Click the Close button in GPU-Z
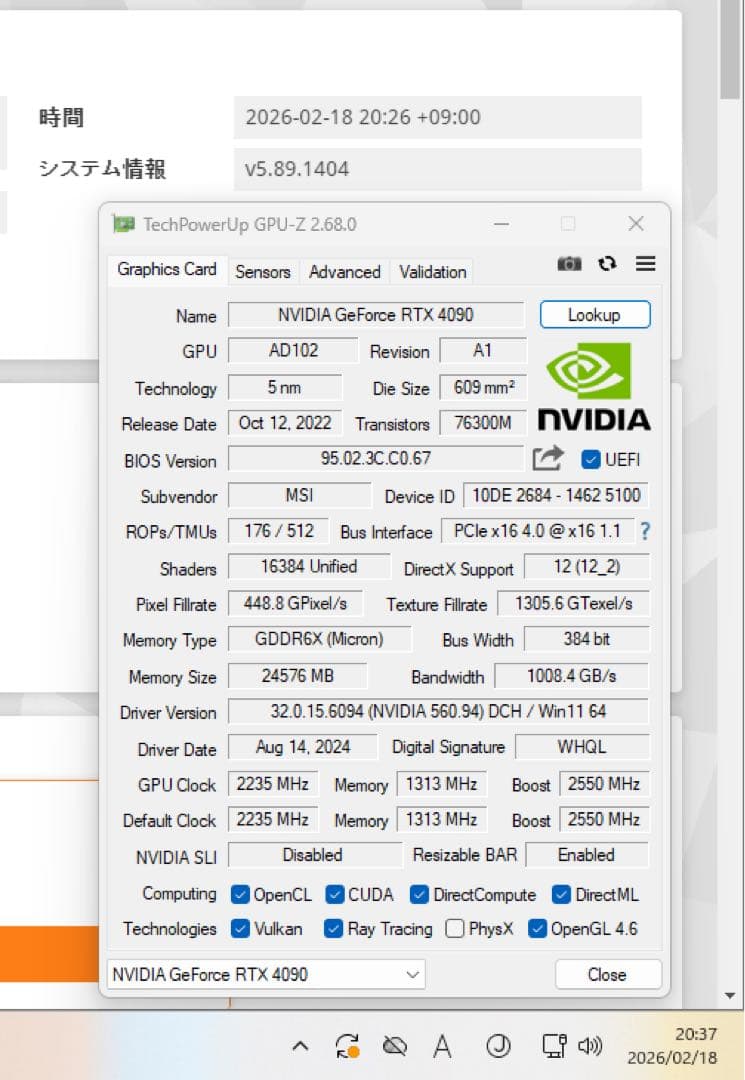This screenshot has height=1080, width=745. pos(607,975)
